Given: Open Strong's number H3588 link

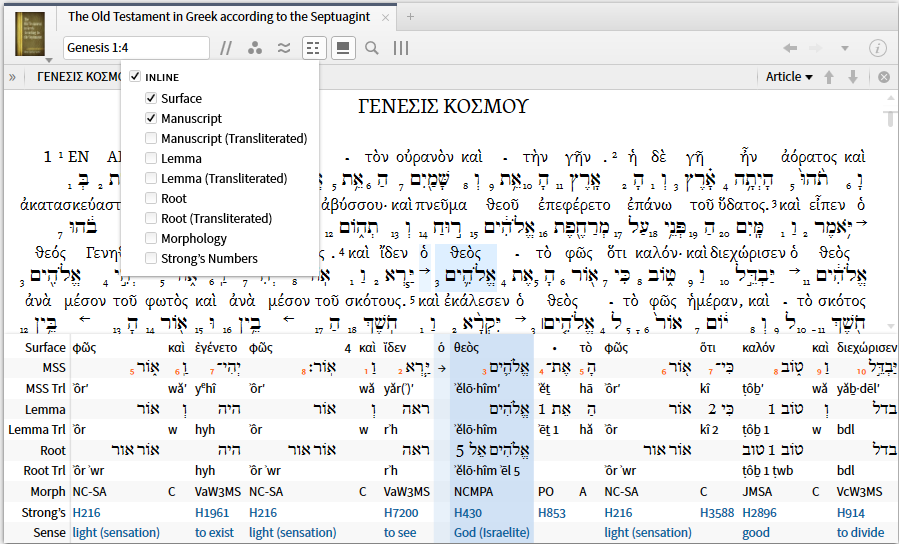Looking at the screenshot, I should coord(717,512).
